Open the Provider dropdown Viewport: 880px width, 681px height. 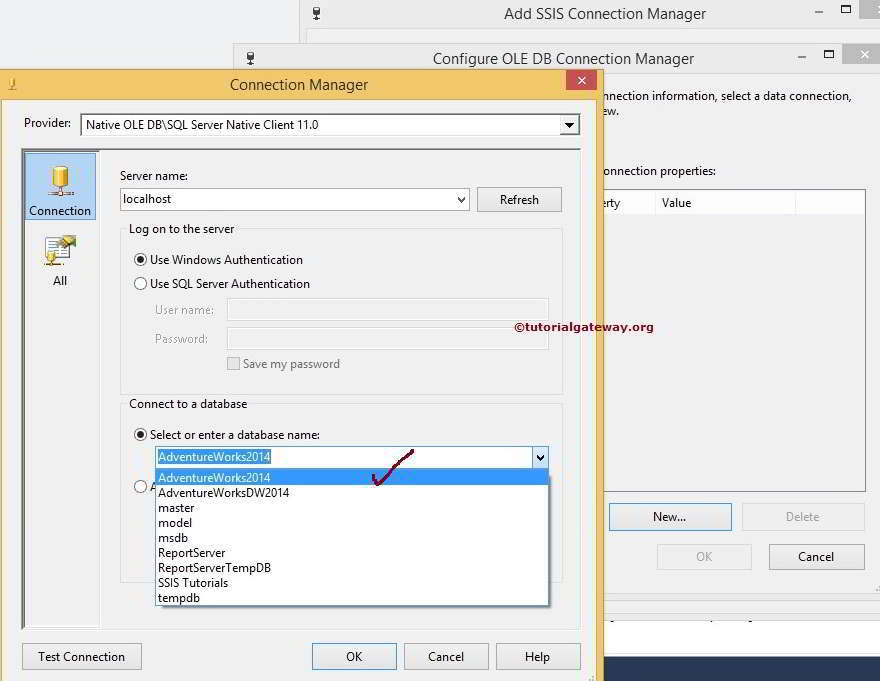click(569, 125)
